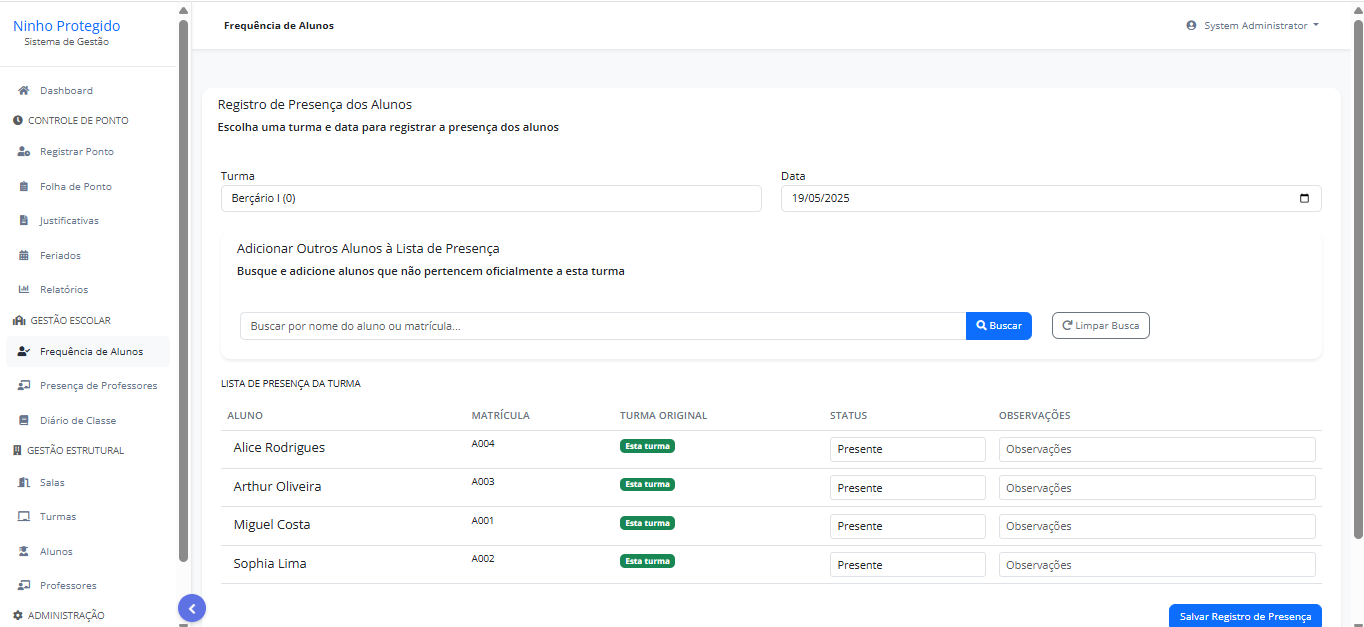1364x627 pixels.
Task: Click the Data field showing 19/05/2025
Action: [x=1051, y=198]
